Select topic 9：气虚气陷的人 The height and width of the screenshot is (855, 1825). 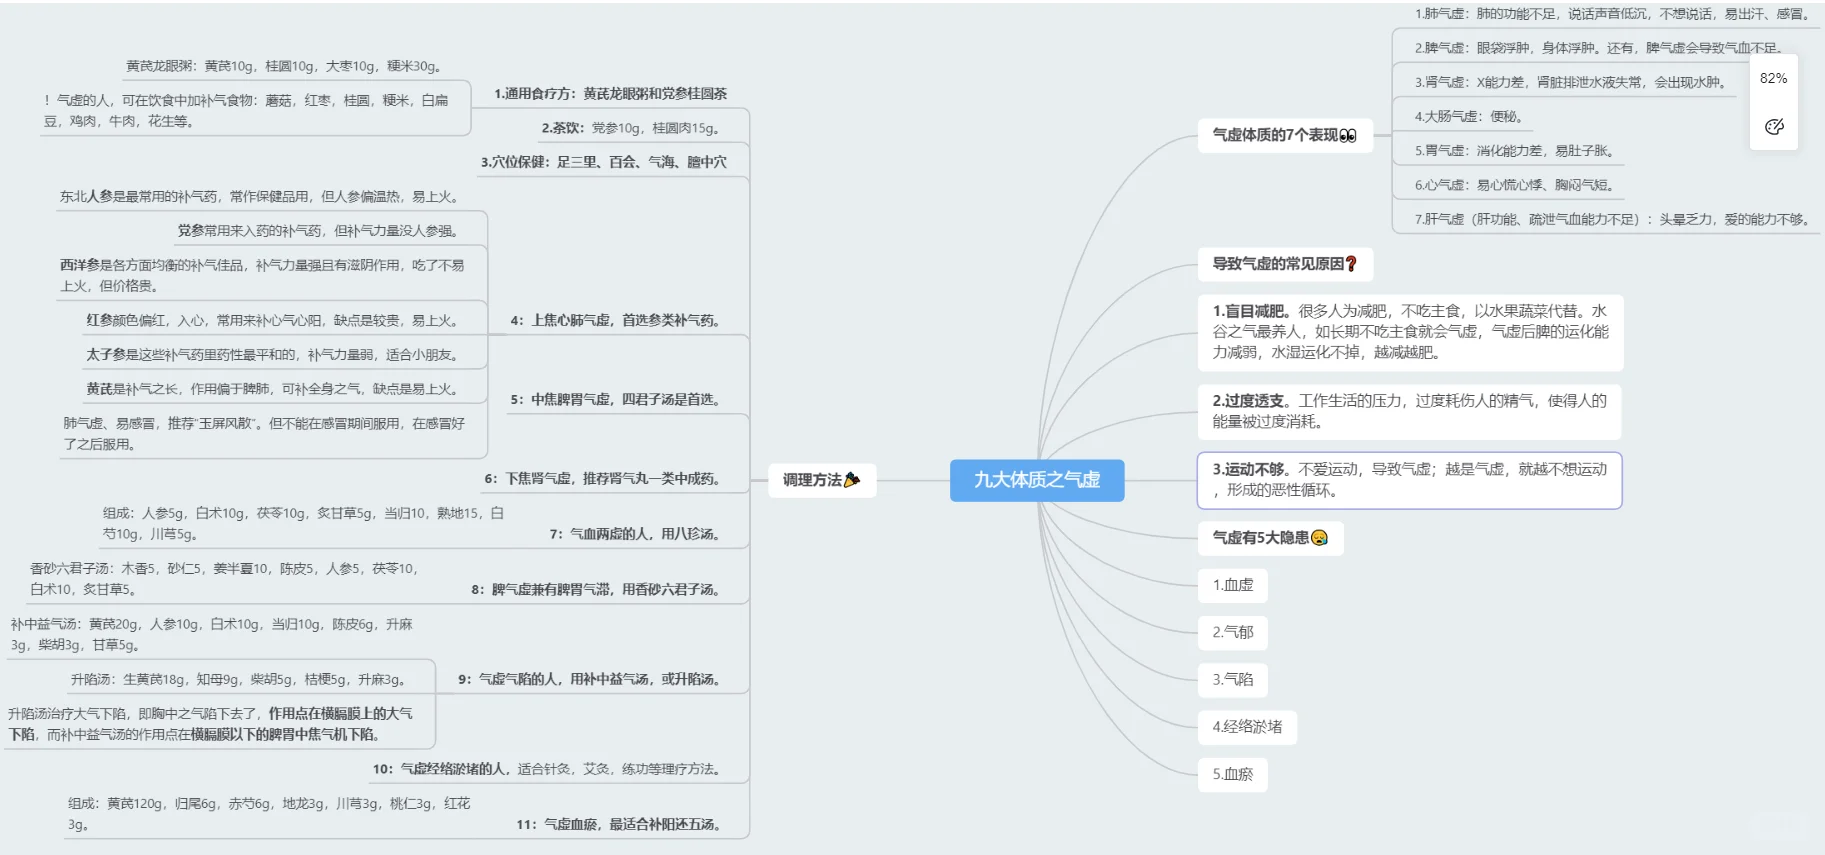click(590, 679)
